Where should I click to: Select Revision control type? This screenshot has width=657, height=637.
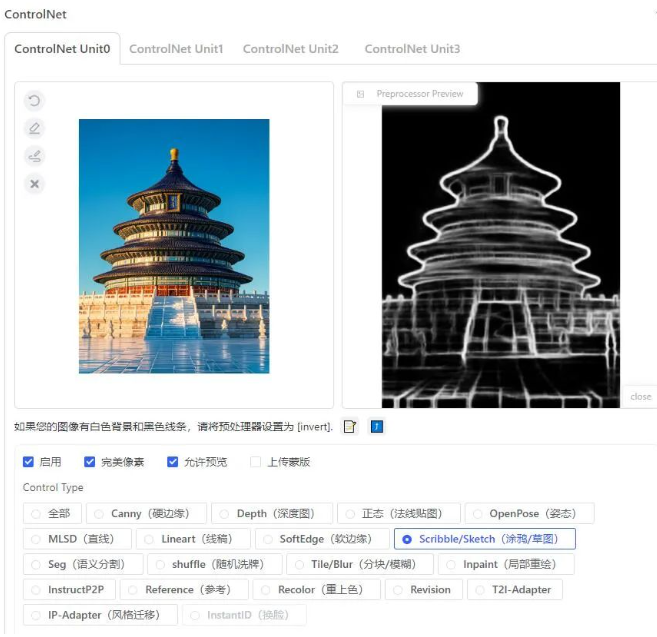tap(424, 590)
